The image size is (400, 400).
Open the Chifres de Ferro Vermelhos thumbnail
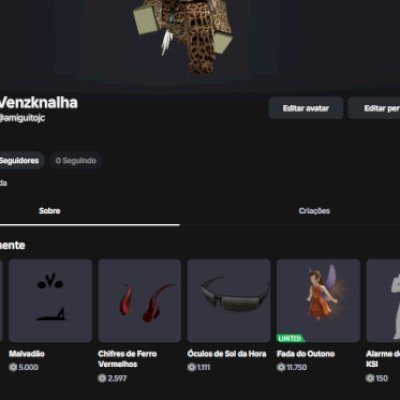click(x=140, y=300)
